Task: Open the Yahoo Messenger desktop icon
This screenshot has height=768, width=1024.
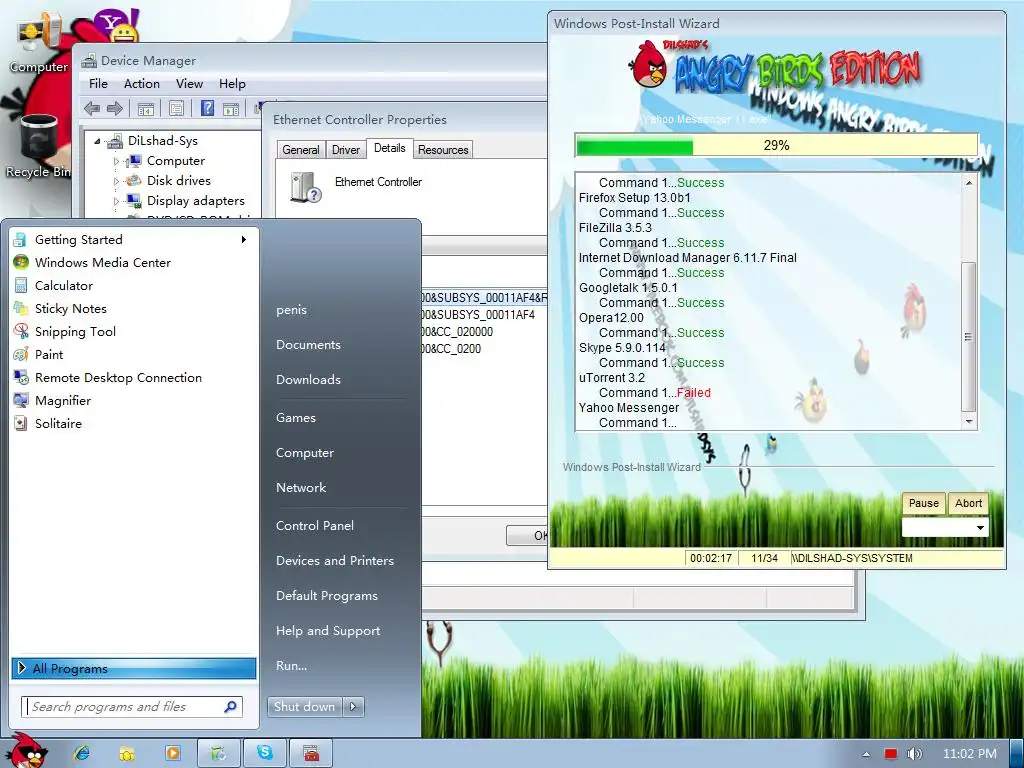Action: coord(116,26)
